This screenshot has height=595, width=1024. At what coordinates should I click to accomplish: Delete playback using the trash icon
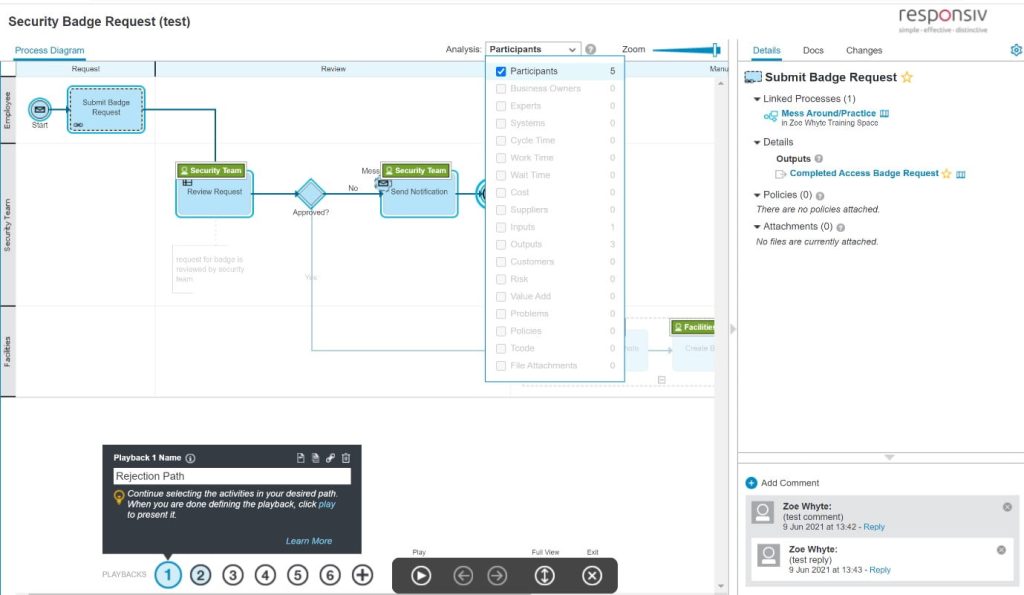pyautogui.click(x=346, y=458)
